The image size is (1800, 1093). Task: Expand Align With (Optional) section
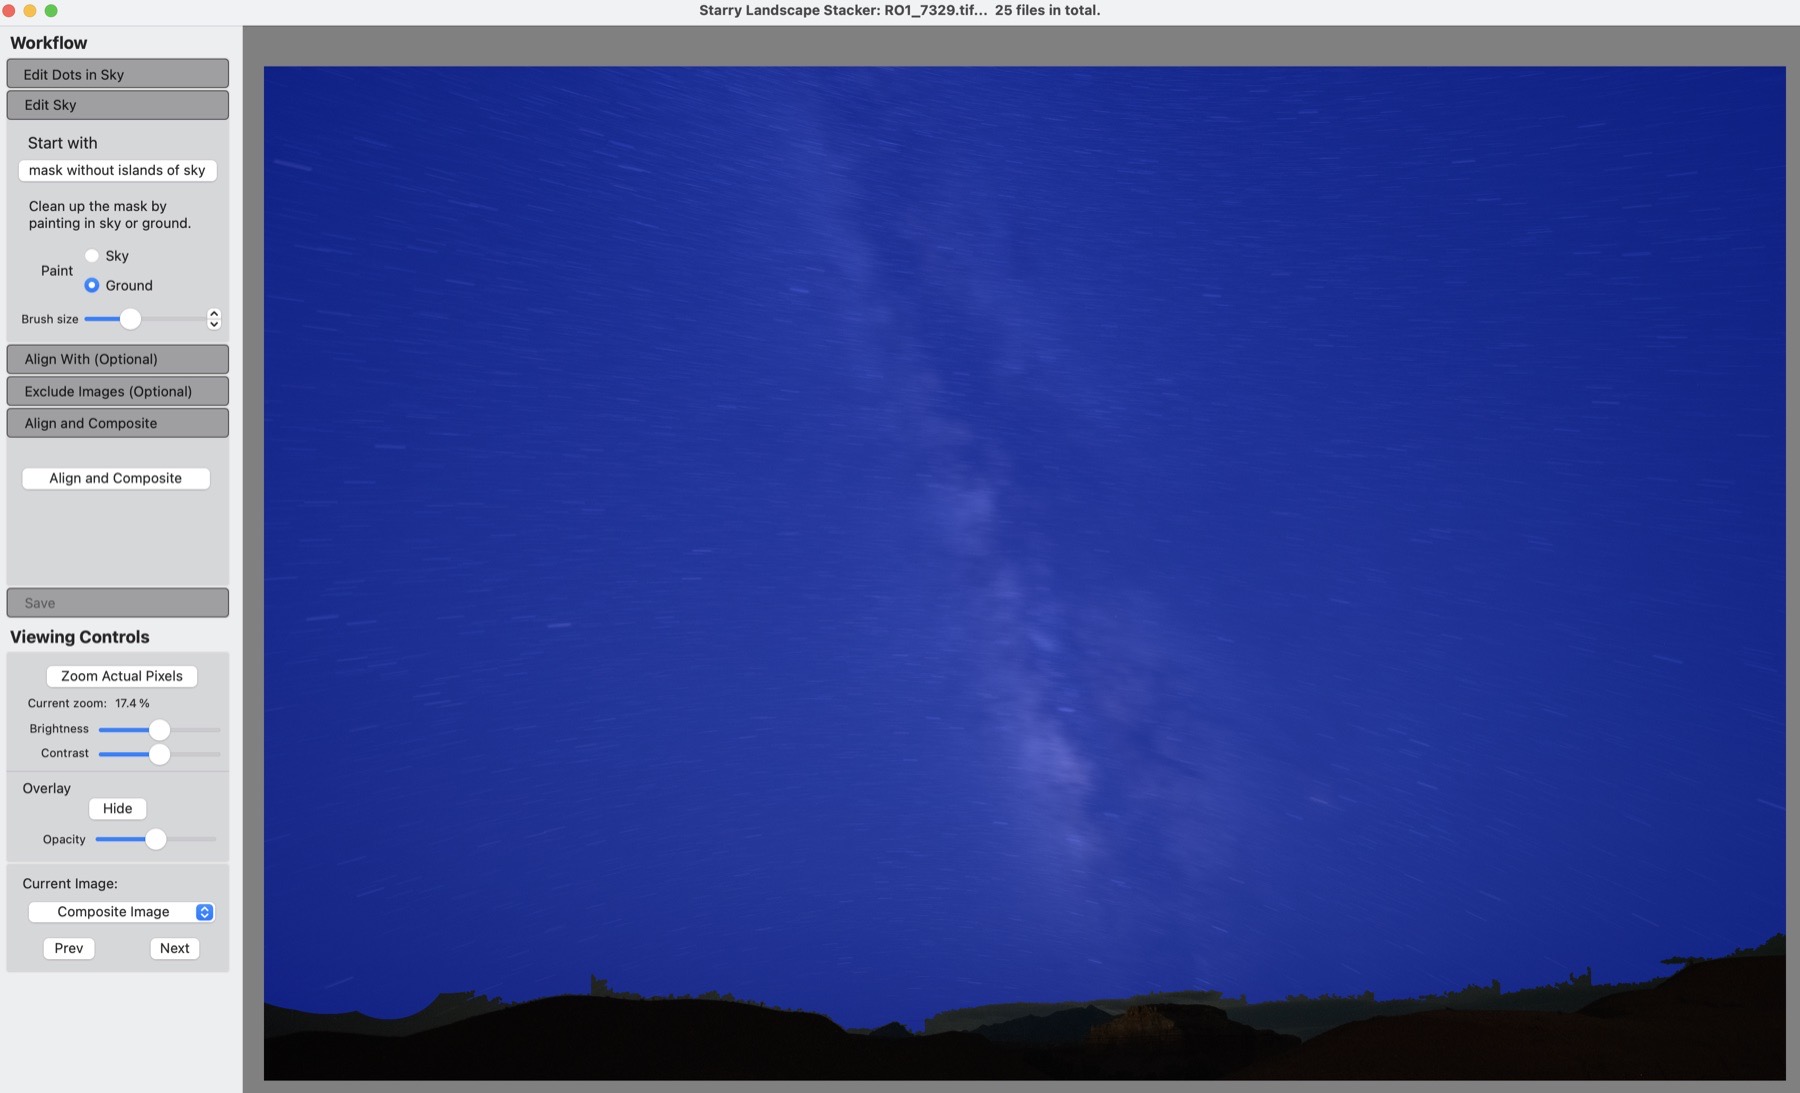pyautogui.click(x=117, y=359)
